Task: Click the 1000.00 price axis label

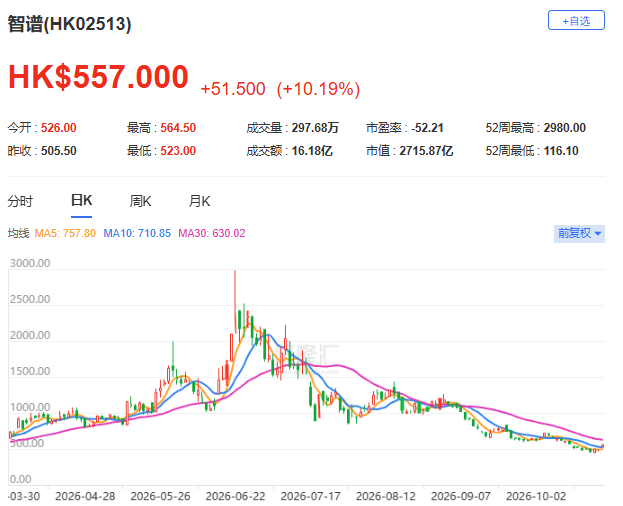Action: [x=30, y=407]
